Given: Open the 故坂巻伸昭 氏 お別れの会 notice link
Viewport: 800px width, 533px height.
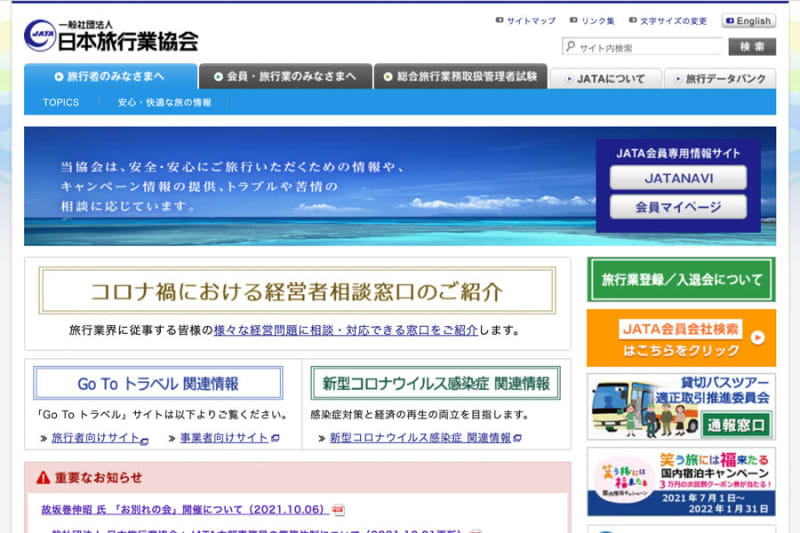Looking at the screenshot, I should pyautogui.click(x=184, y=510).
